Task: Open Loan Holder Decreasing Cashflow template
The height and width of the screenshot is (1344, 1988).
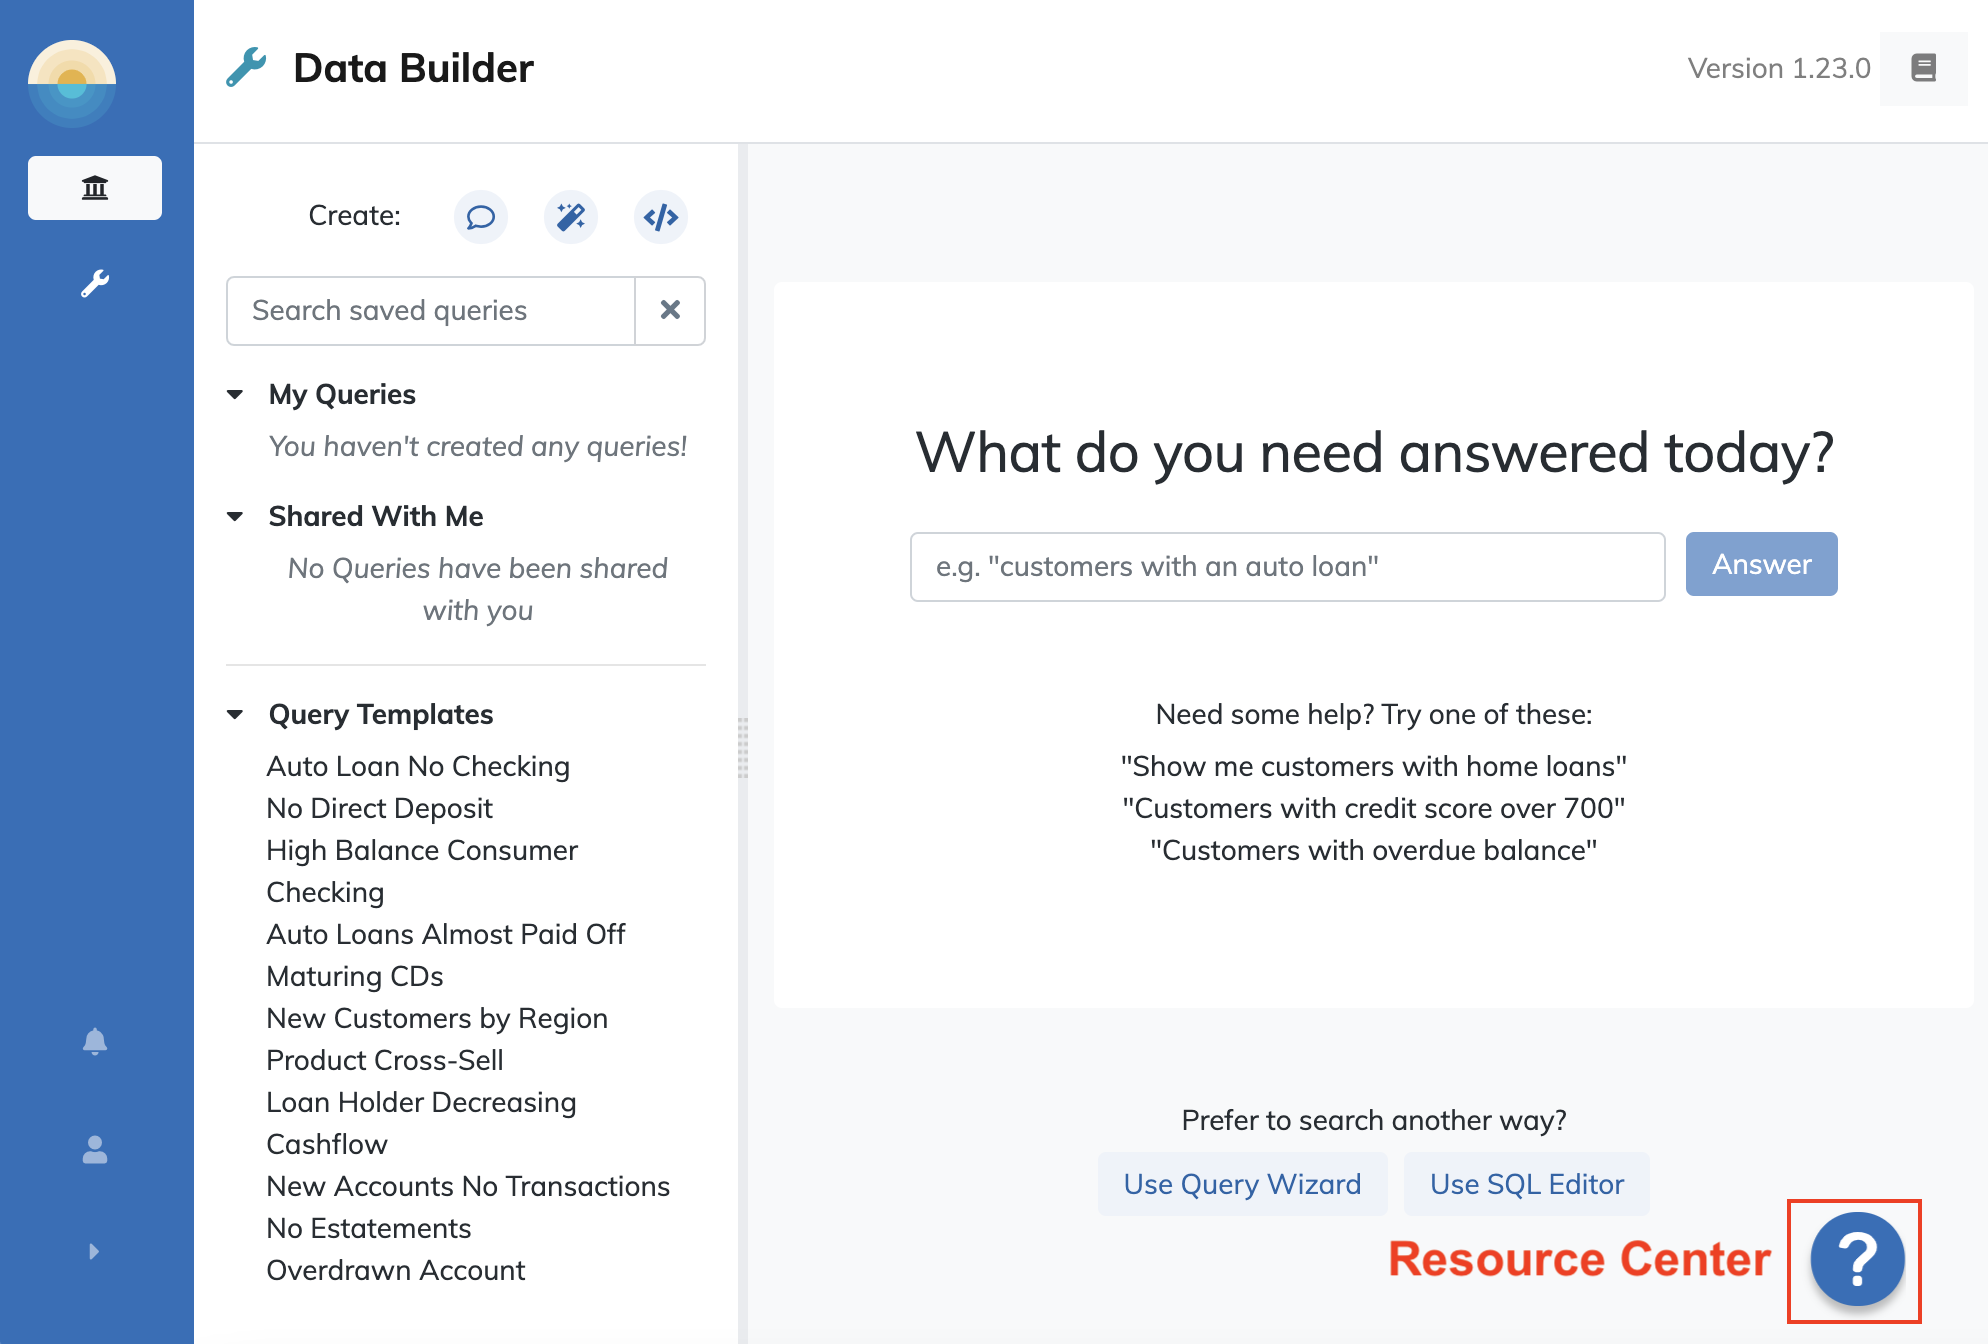Action: [x=421, y=1123]
